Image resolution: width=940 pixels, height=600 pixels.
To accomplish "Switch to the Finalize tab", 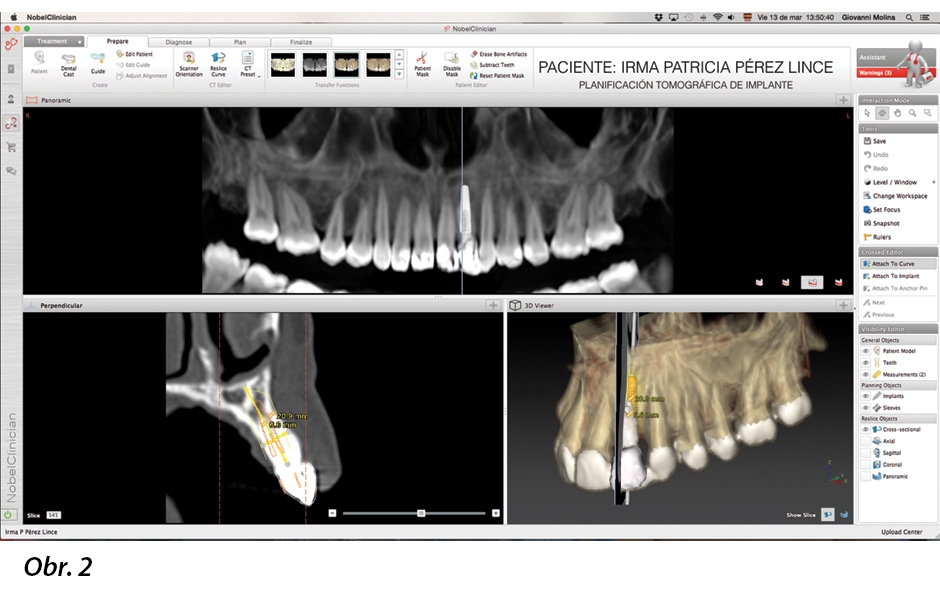I will point(301,42).
